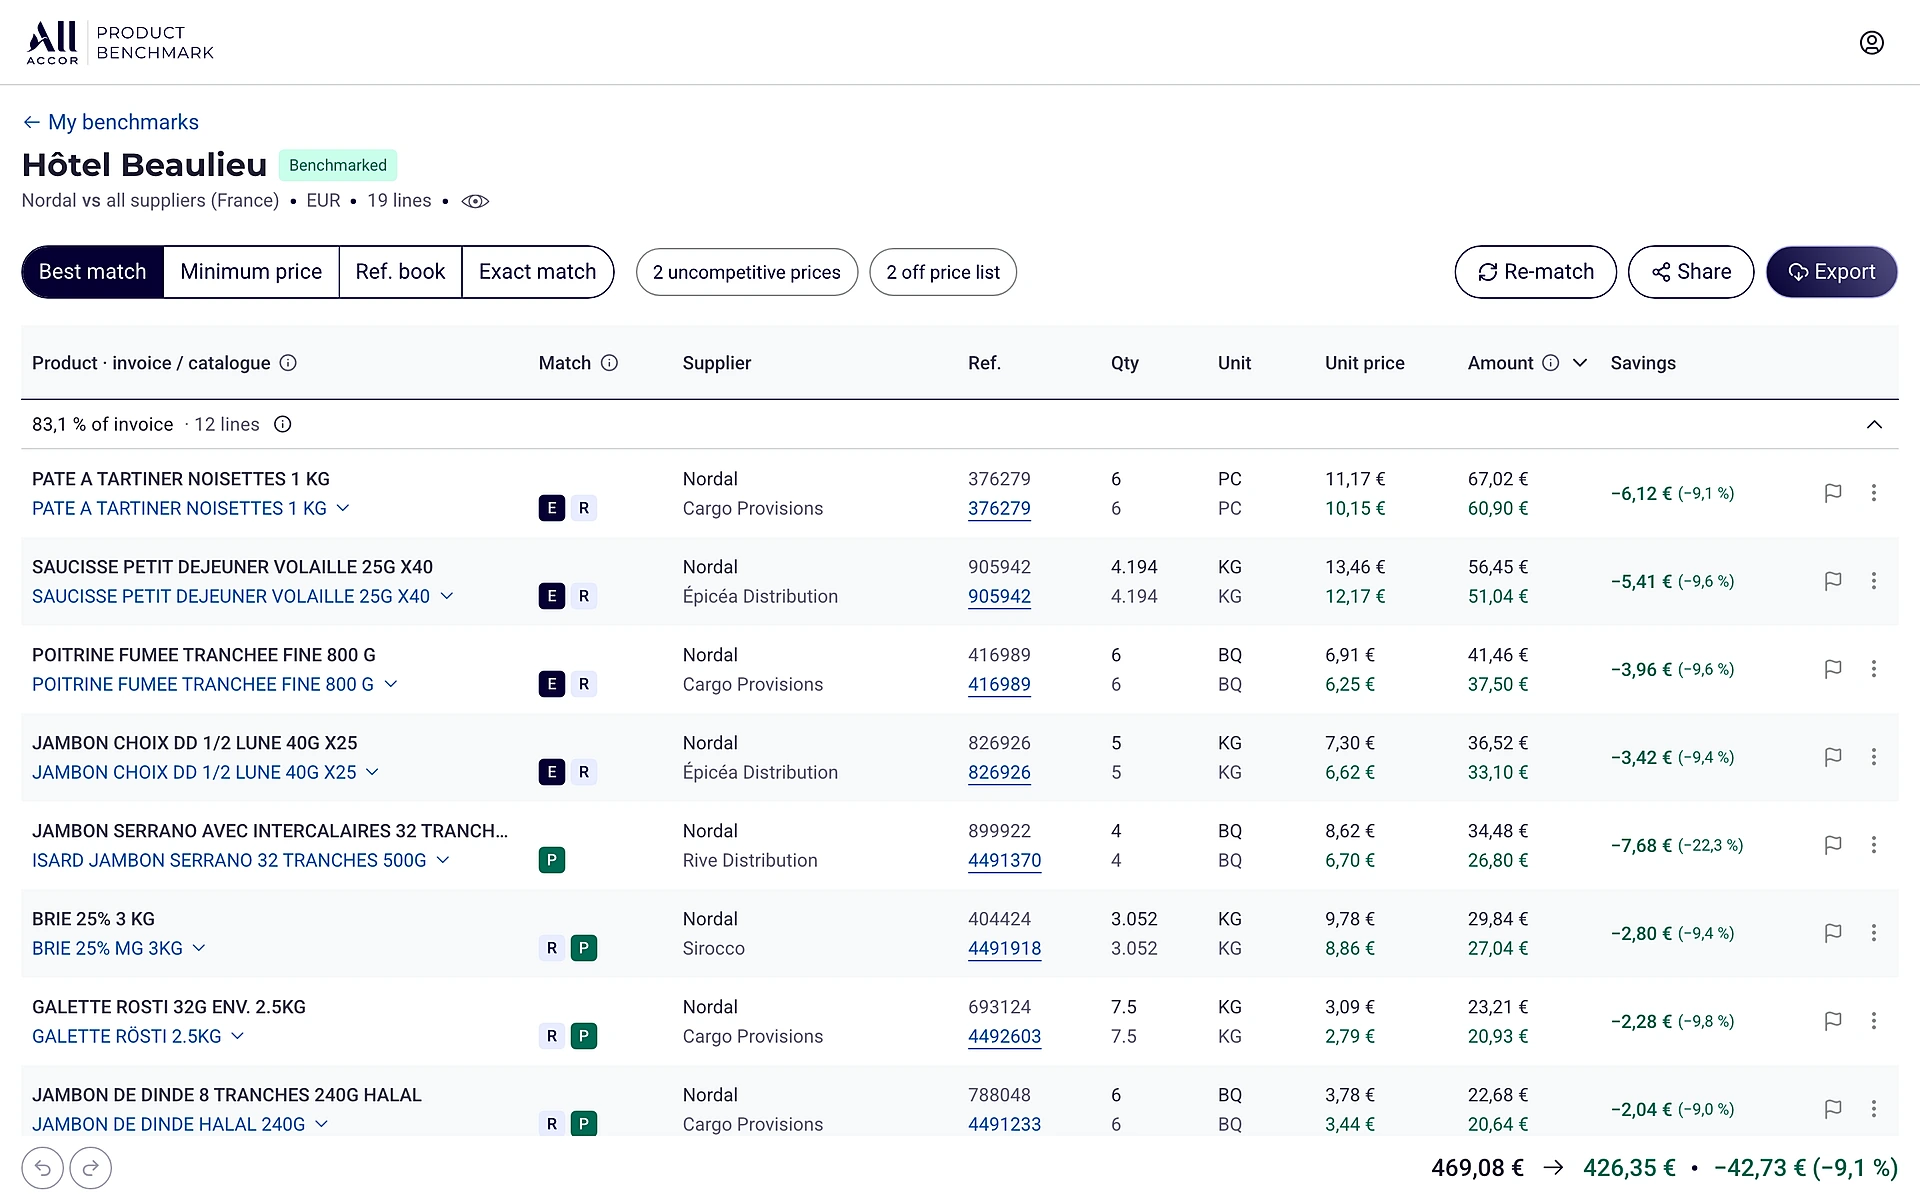Click the Re-match button
The width and height of the screenshot is (1920, 1200).
coord(1535,272)
